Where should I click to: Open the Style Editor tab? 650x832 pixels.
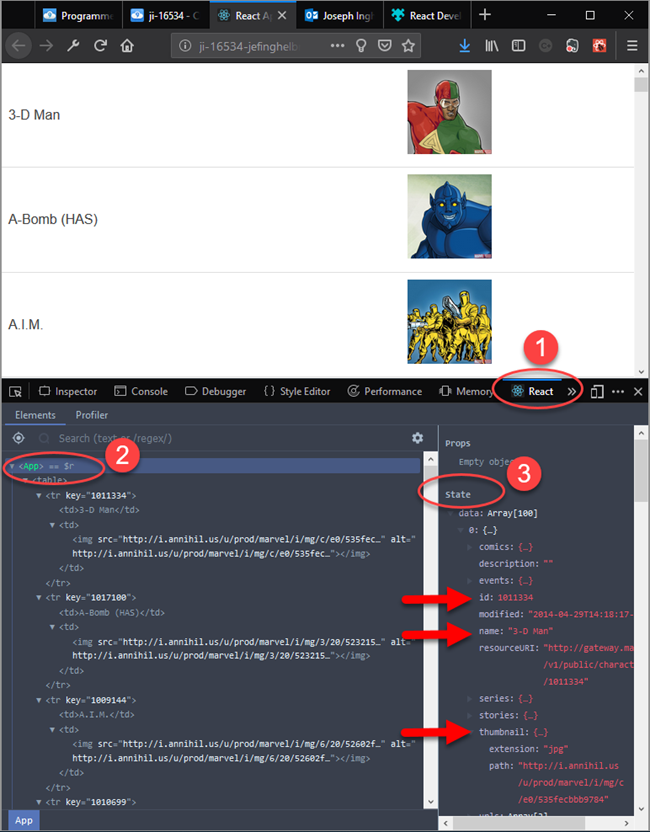coord(297,392)
